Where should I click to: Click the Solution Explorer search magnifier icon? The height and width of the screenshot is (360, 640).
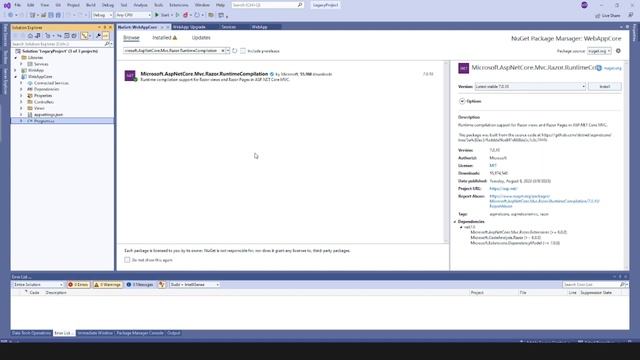click(107, 44)
